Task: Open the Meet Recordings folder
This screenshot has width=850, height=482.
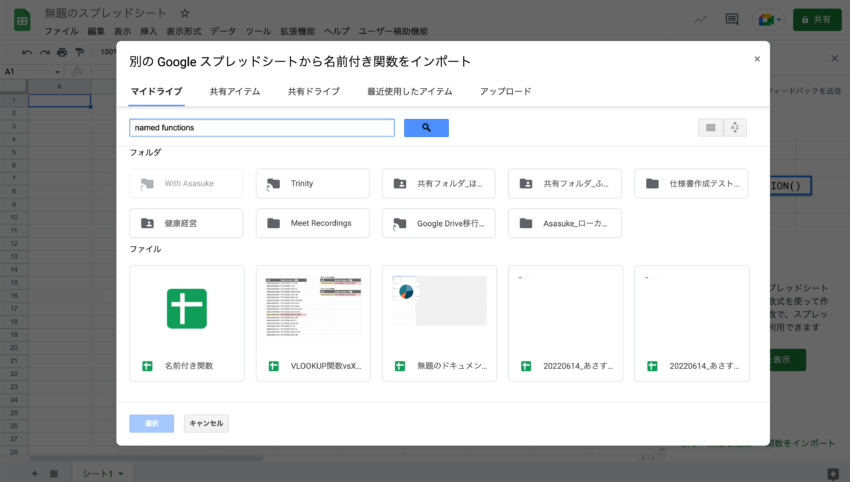Action: pos(312,223)
